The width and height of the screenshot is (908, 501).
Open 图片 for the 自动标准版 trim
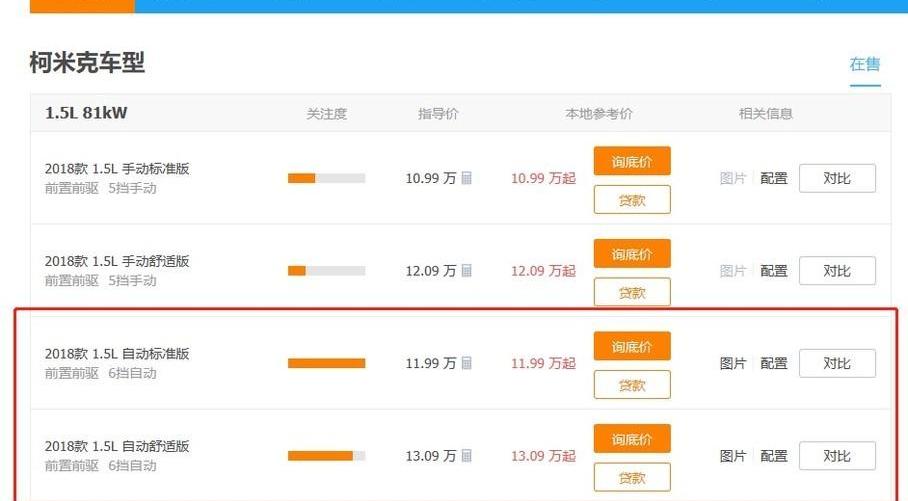tap(733, 364)
